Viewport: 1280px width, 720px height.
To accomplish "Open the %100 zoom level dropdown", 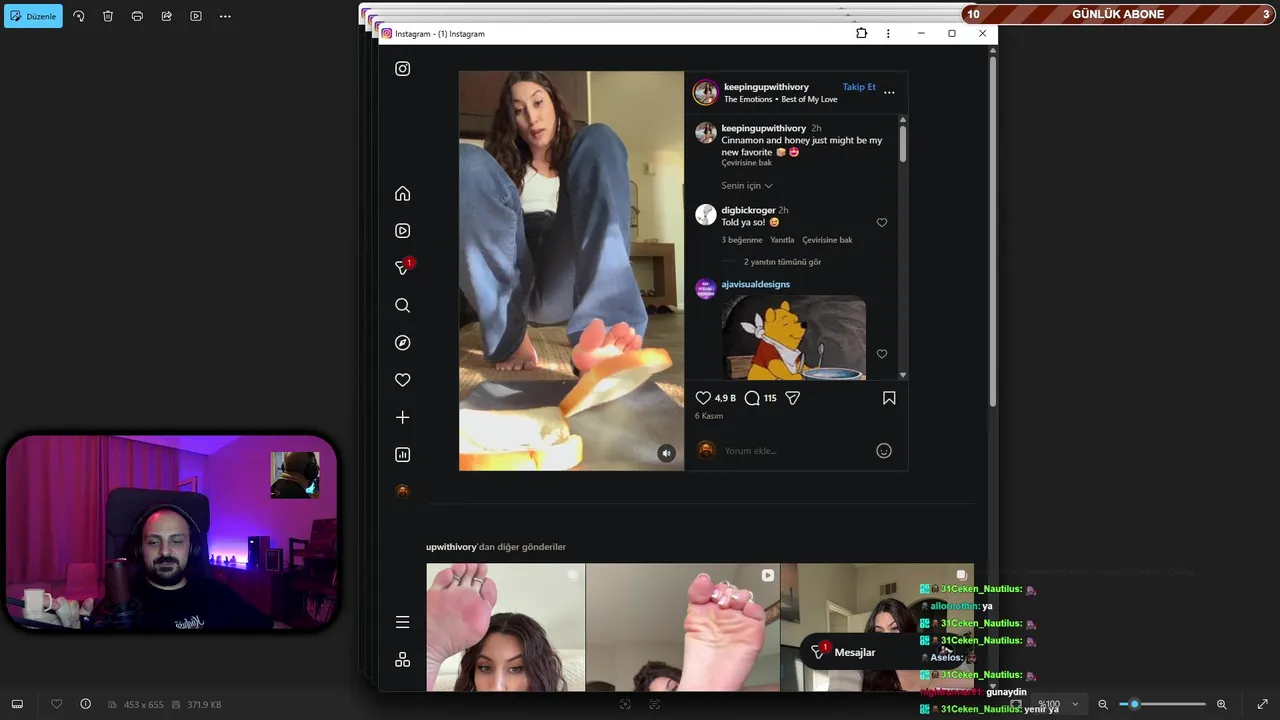I will 1058,704.
